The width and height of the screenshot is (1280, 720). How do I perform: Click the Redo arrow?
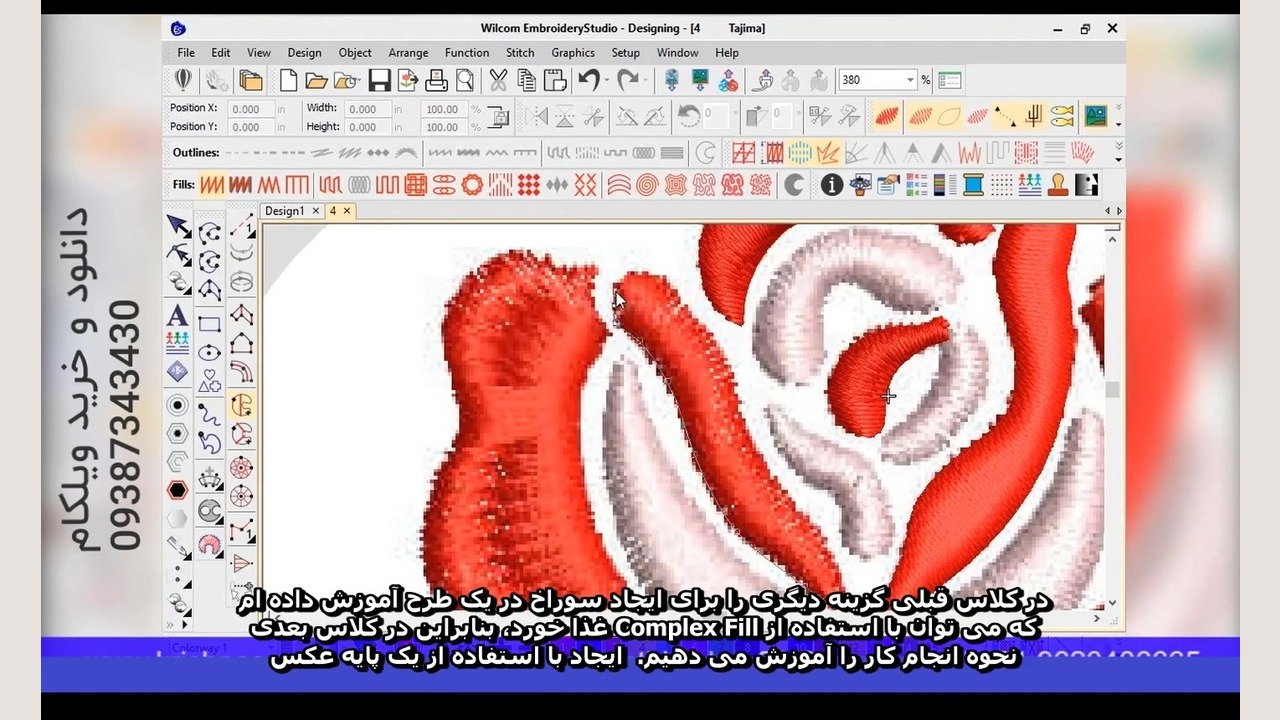click(627, 81)
